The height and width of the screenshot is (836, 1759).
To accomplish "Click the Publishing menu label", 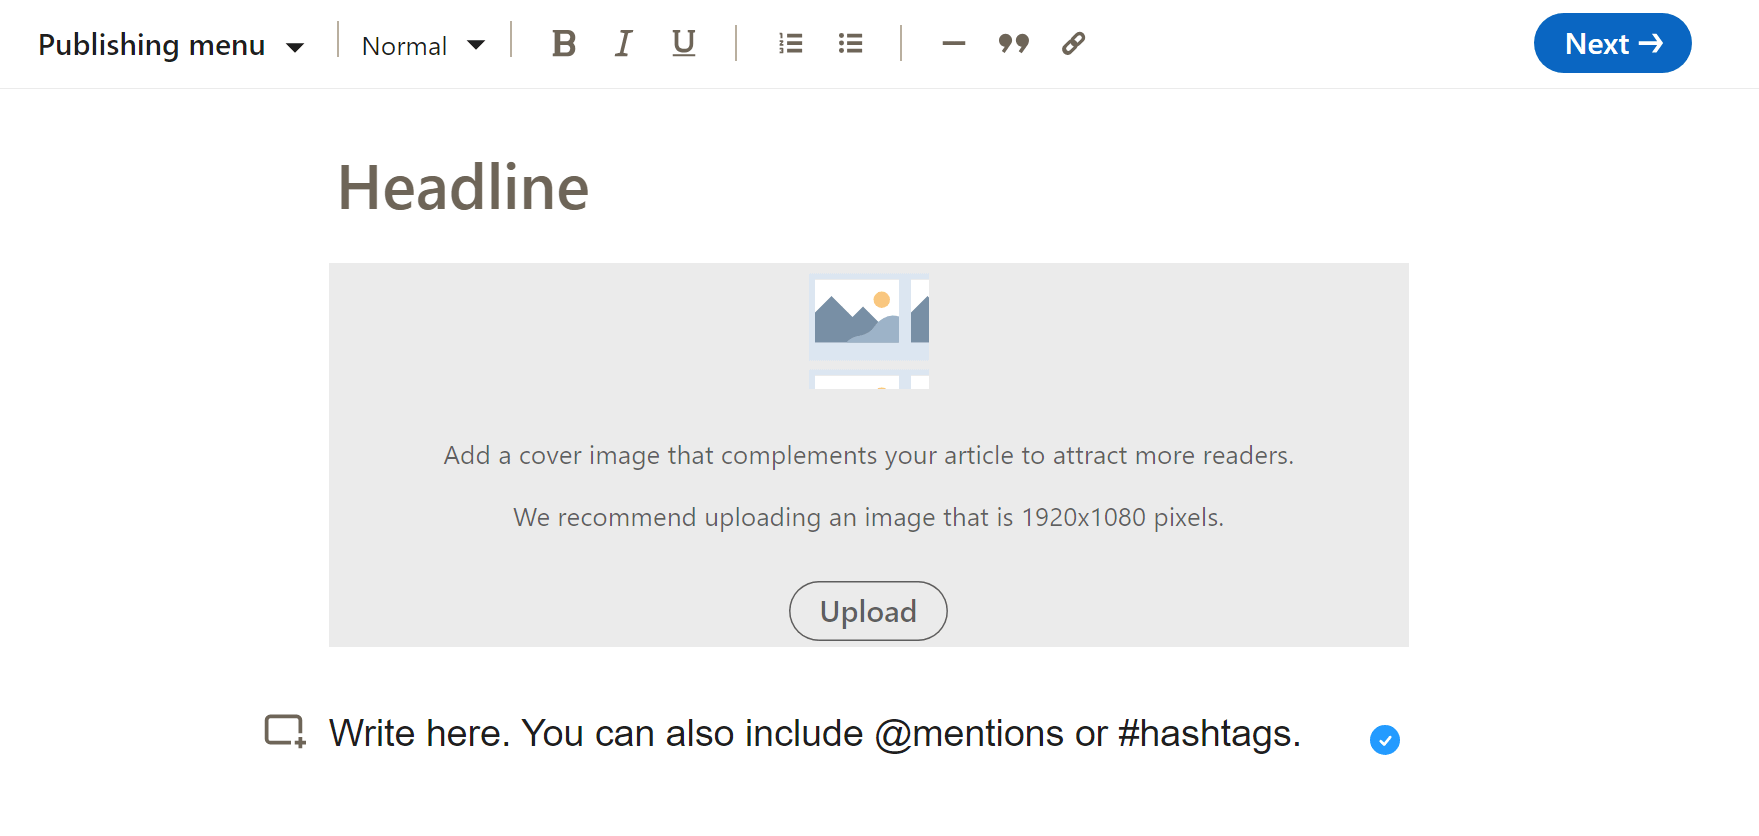I will point(150,44).
